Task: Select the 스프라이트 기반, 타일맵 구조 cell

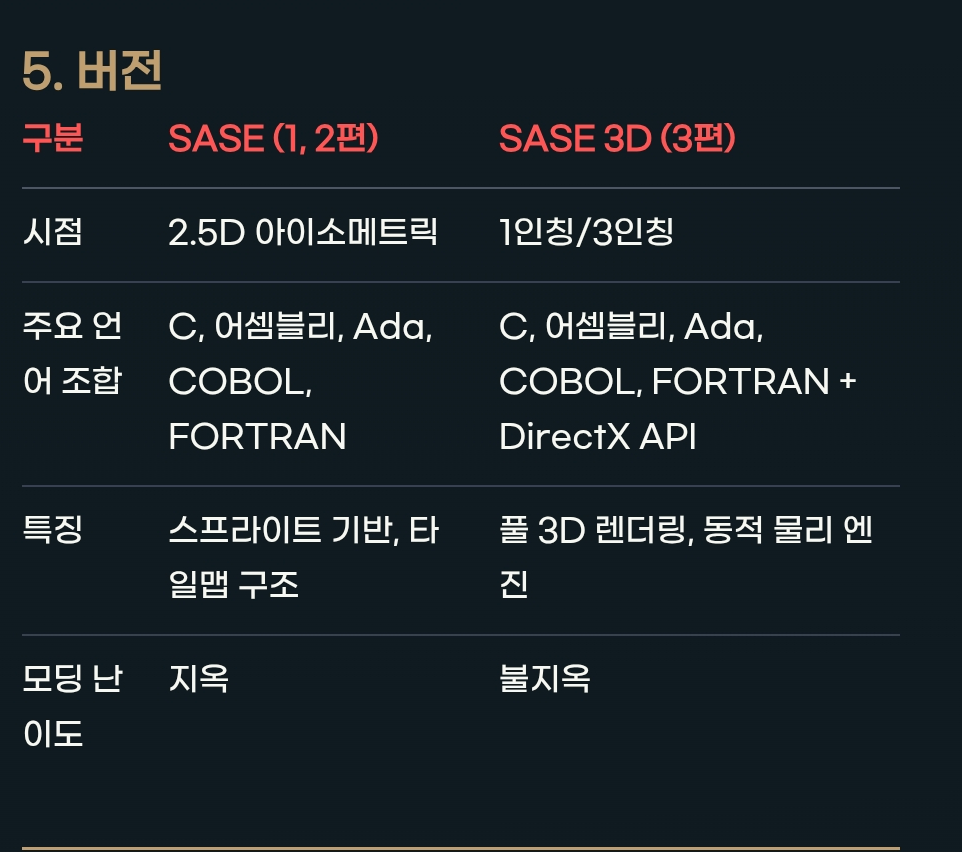Action: [303, 557]
